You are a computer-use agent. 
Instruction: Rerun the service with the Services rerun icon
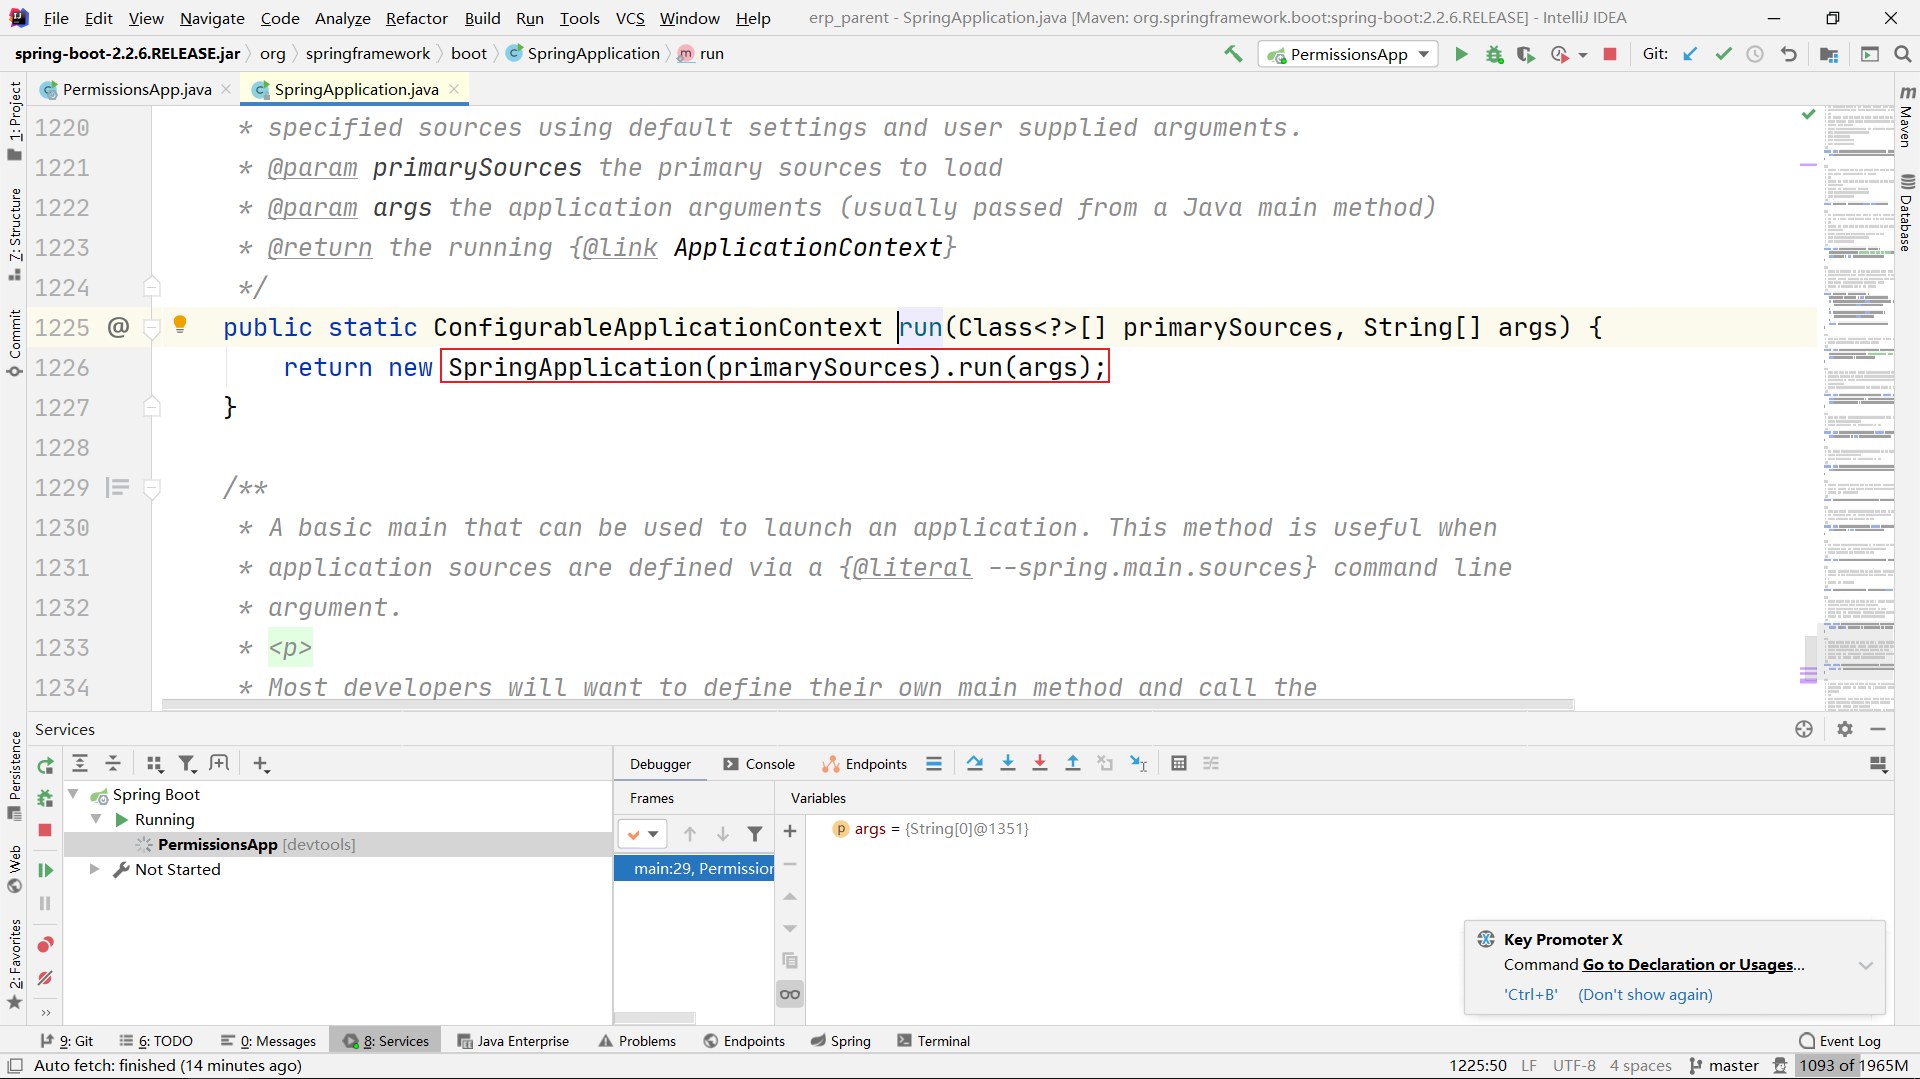pos(45,766)
